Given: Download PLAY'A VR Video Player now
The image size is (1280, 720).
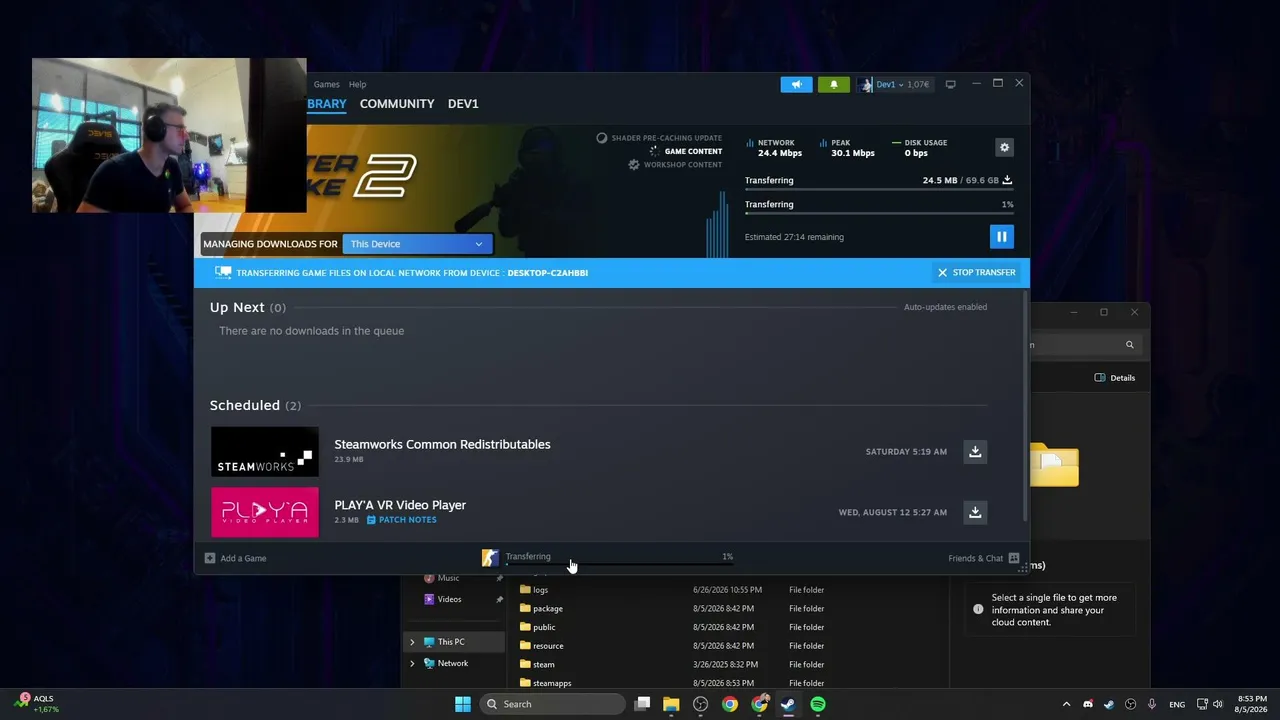Looking at the screenshot, I should pos(975,512).
